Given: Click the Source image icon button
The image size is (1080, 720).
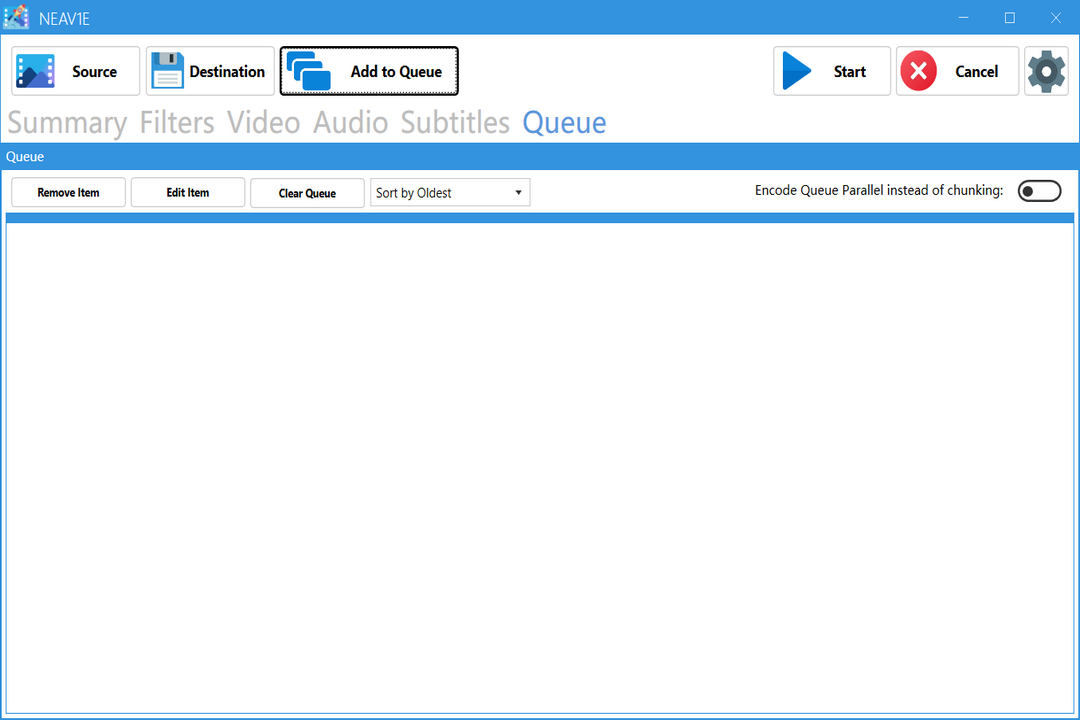Looking at the screenshot, I should click(x=36, y=71).
